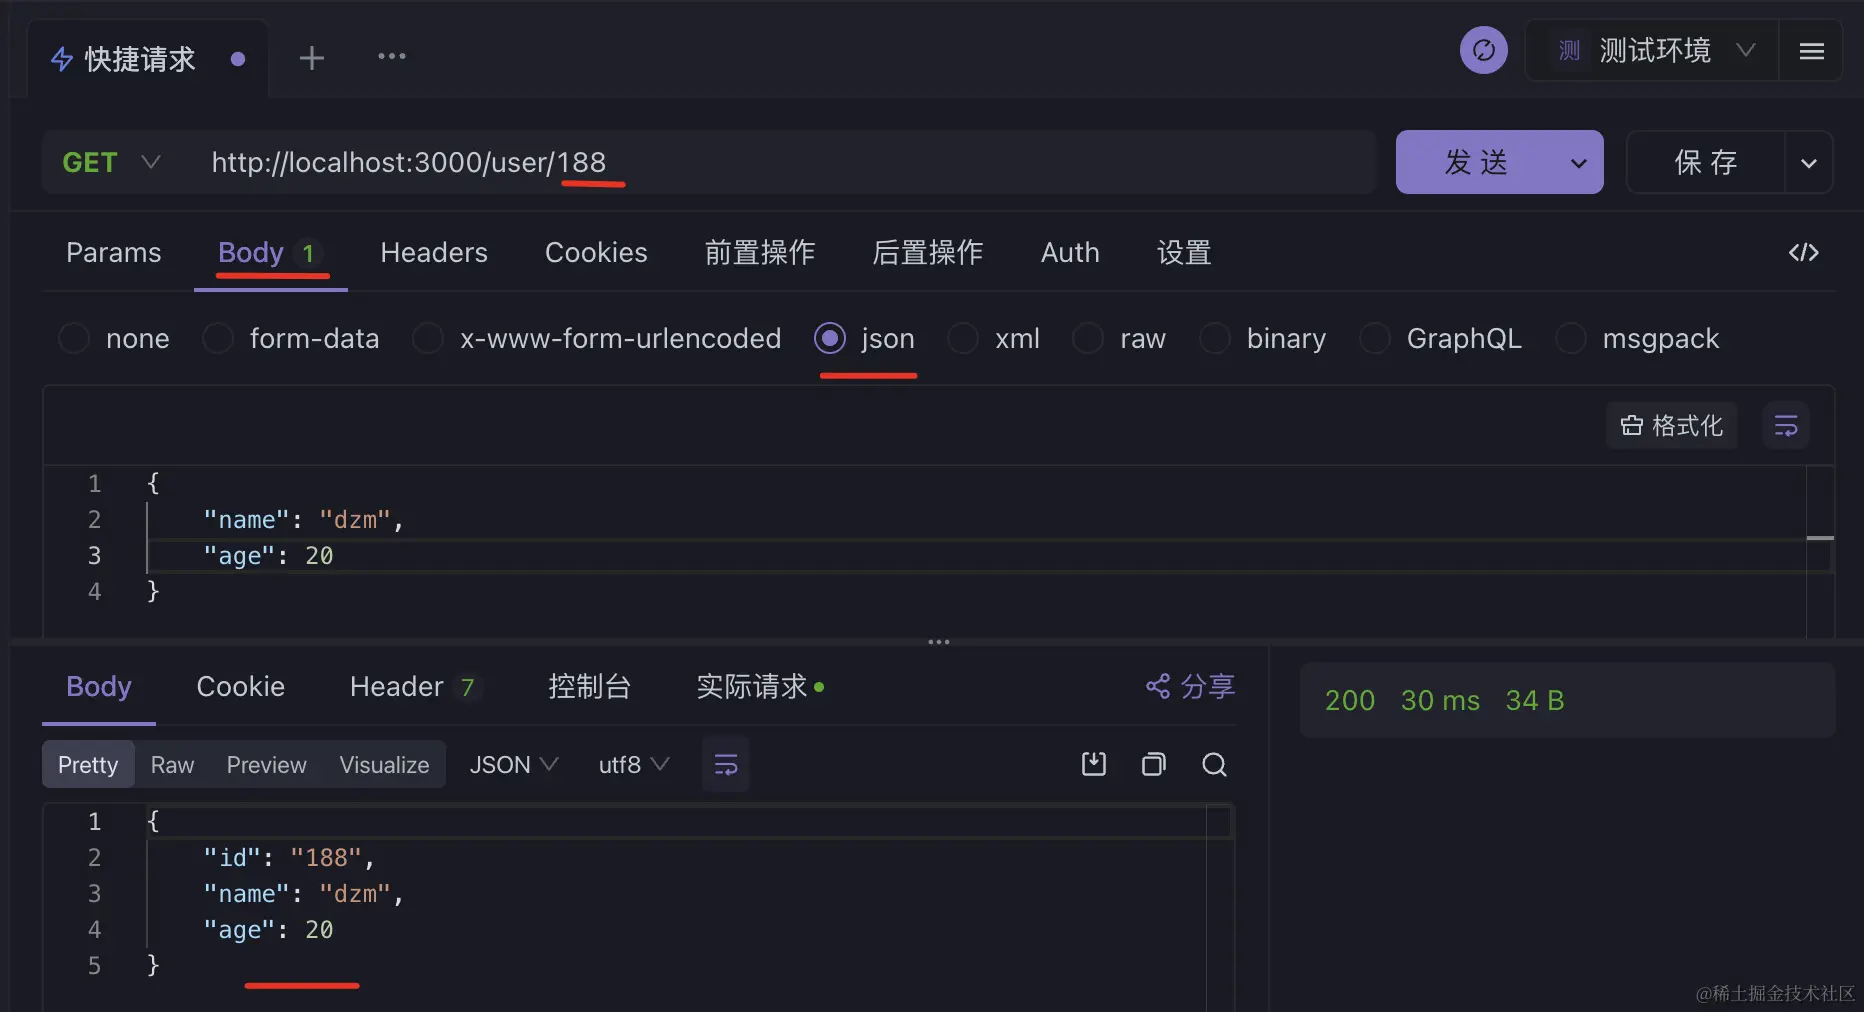Switch to the Headers request tab
This screenshot has height=1012, width=1864.
pyautogui.click(x=433, y=253)
